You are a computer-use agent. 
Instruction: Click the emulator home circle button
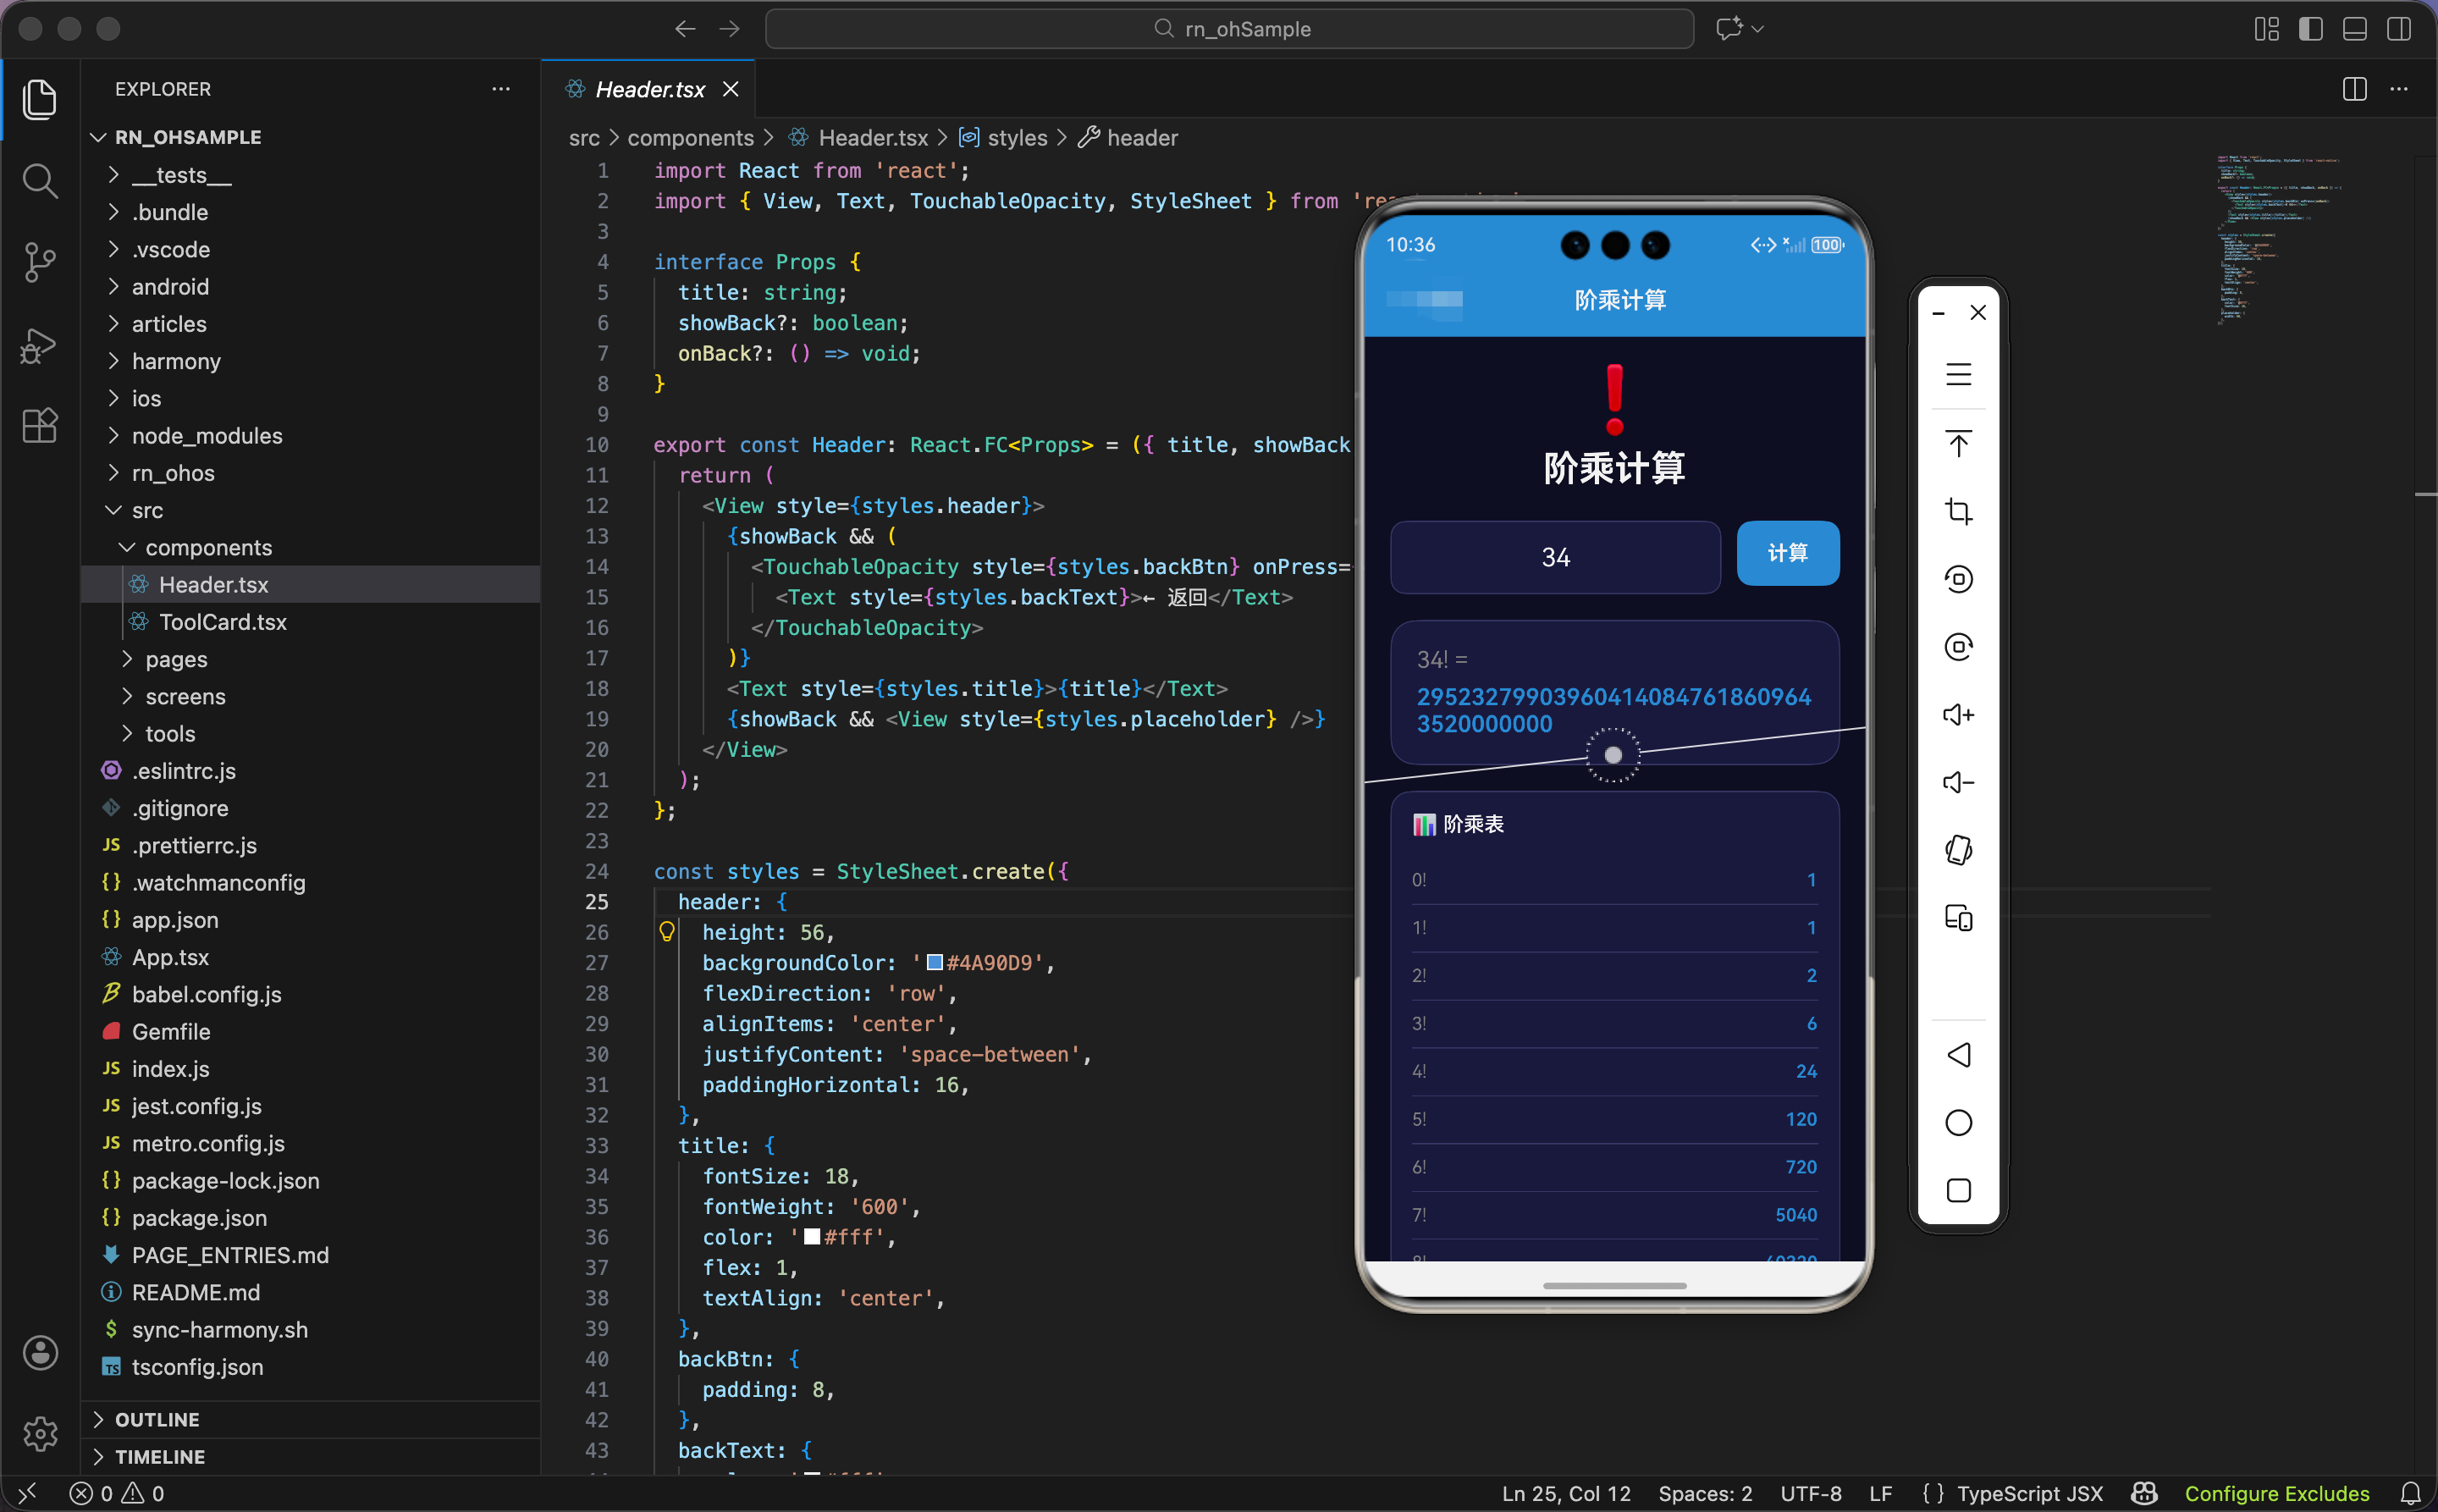pyautogui.click(x=1958, y=1123)
